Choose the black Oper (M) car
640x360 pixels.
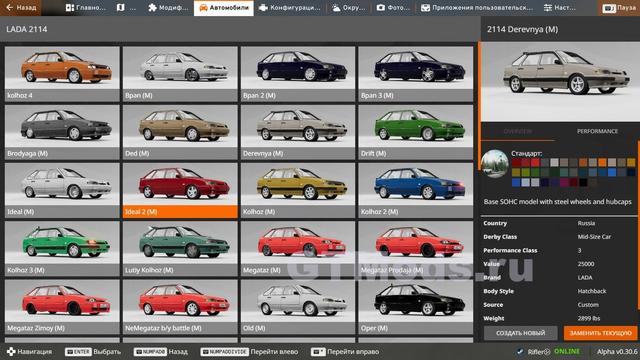point(416,307)
